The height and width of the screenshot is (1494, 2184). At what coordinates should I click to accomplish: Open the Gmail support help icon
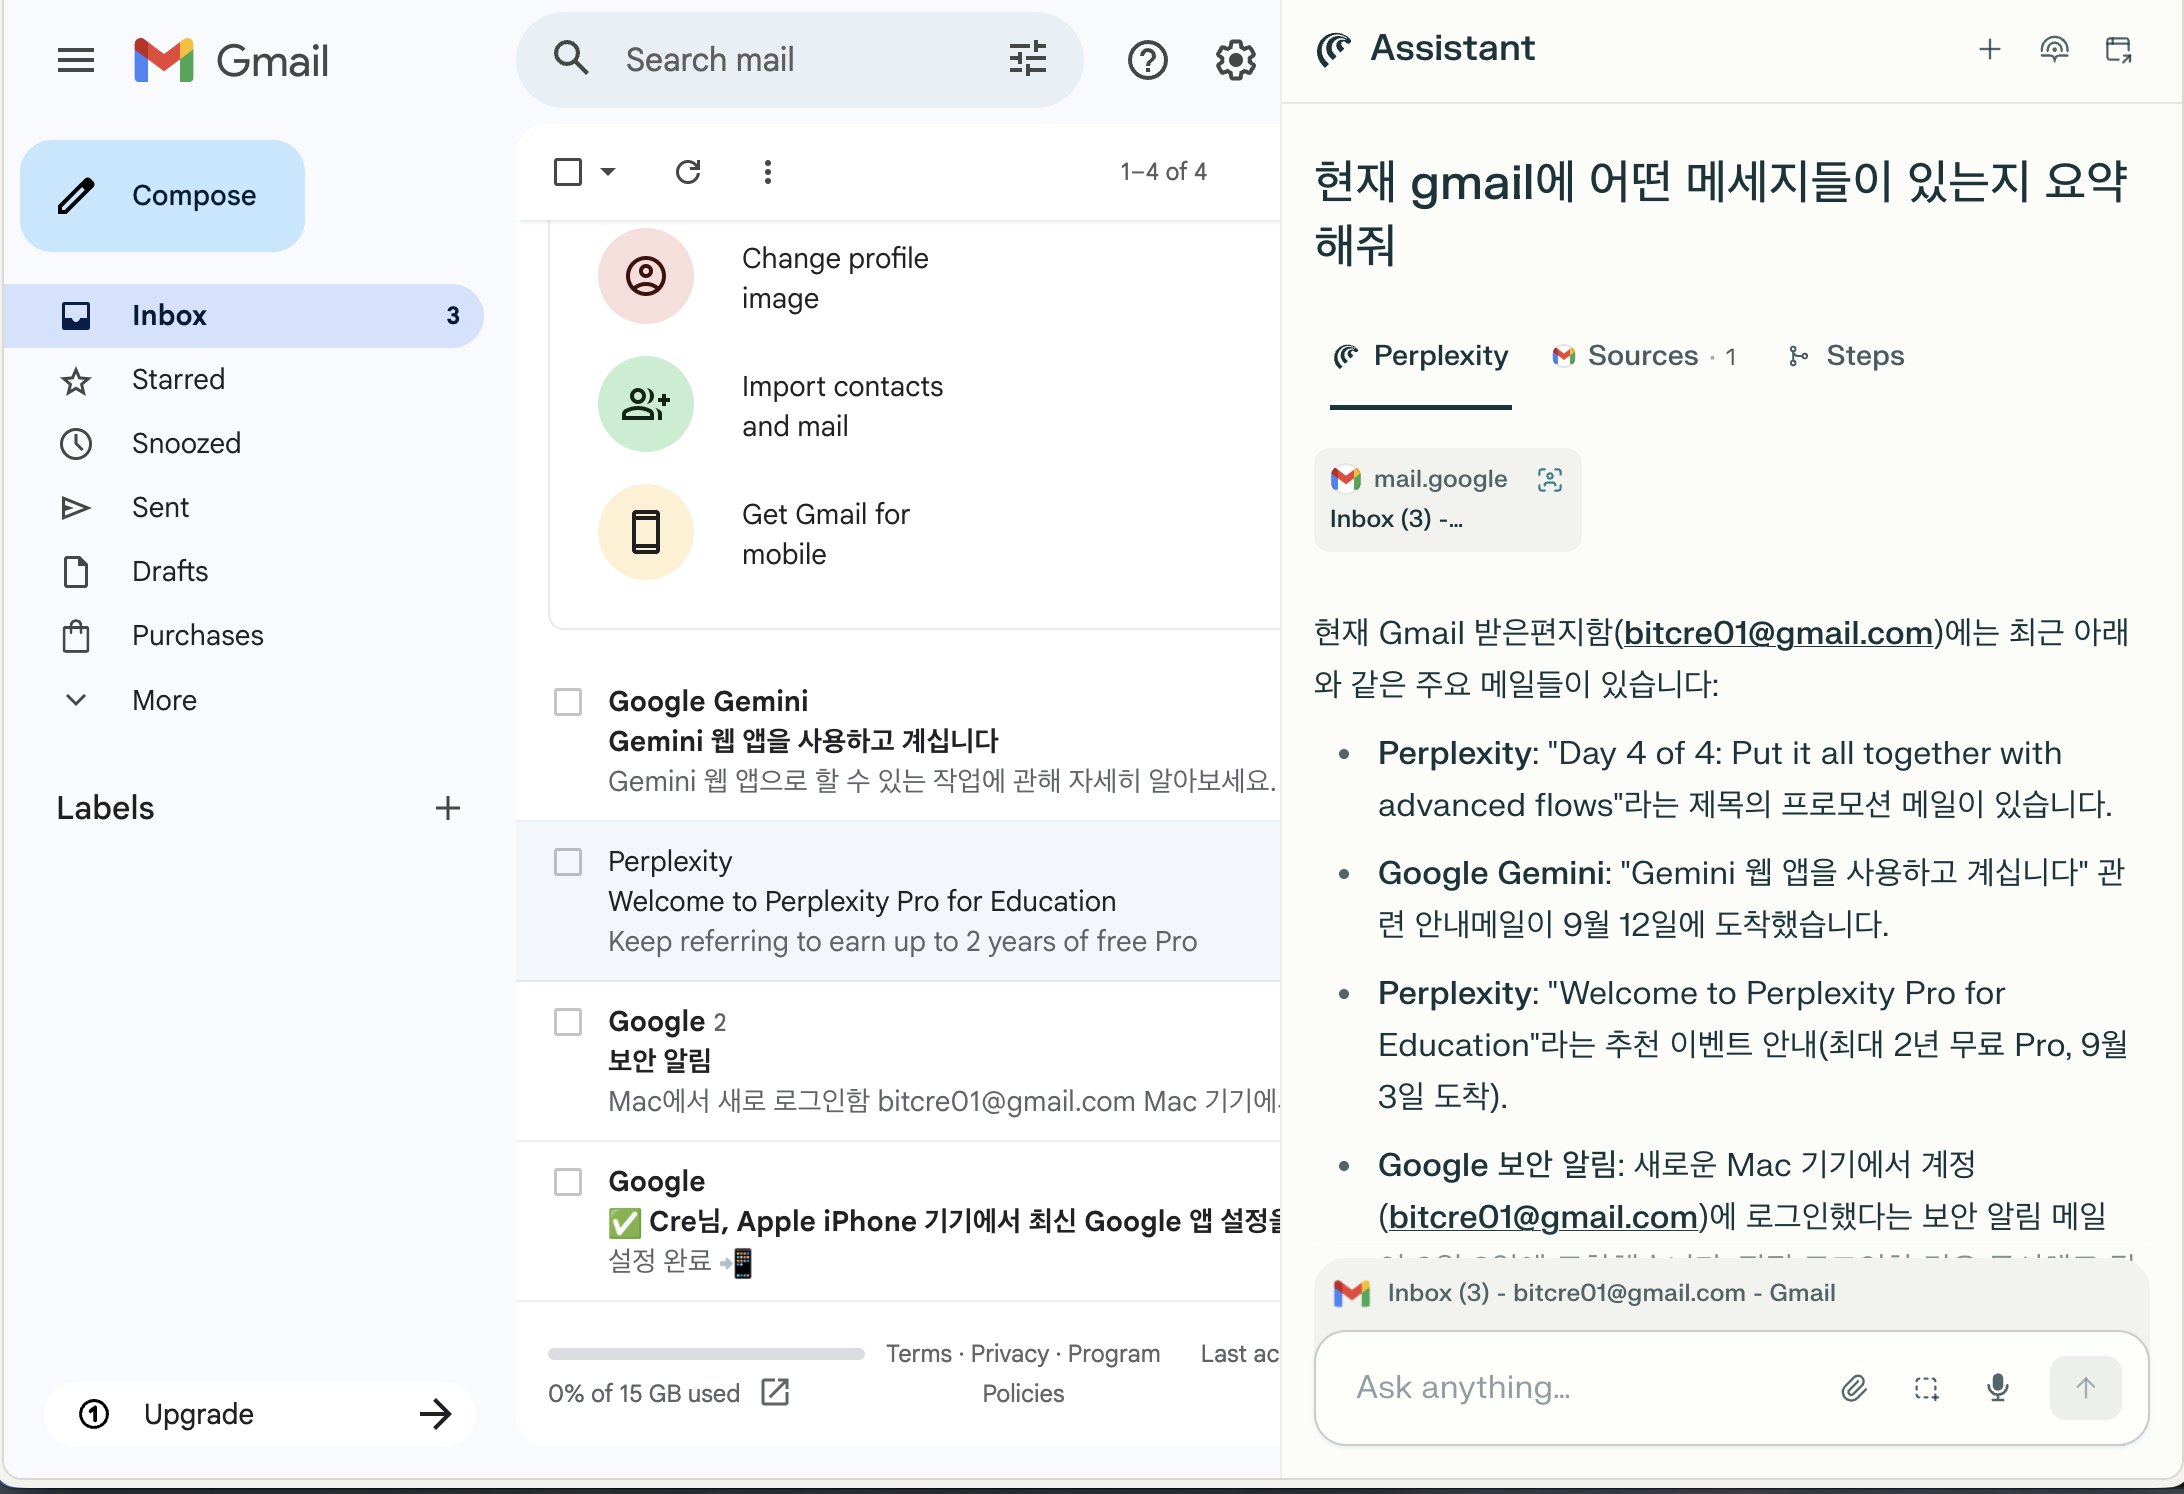(x=1147, y=61)
